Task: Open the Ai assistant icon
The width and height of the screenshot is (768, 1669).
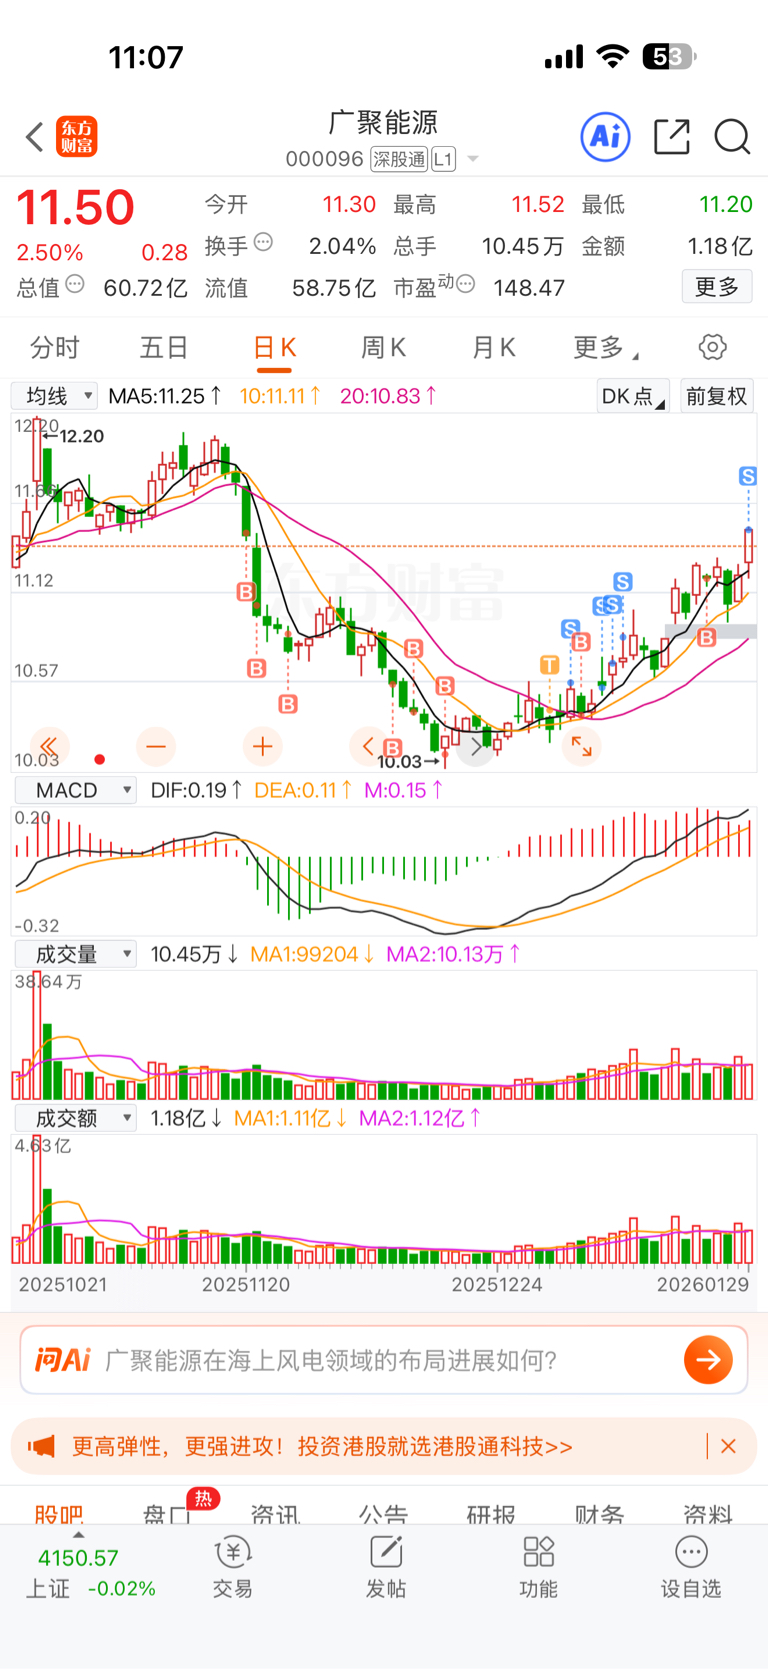Action: [x=606, y=137]
